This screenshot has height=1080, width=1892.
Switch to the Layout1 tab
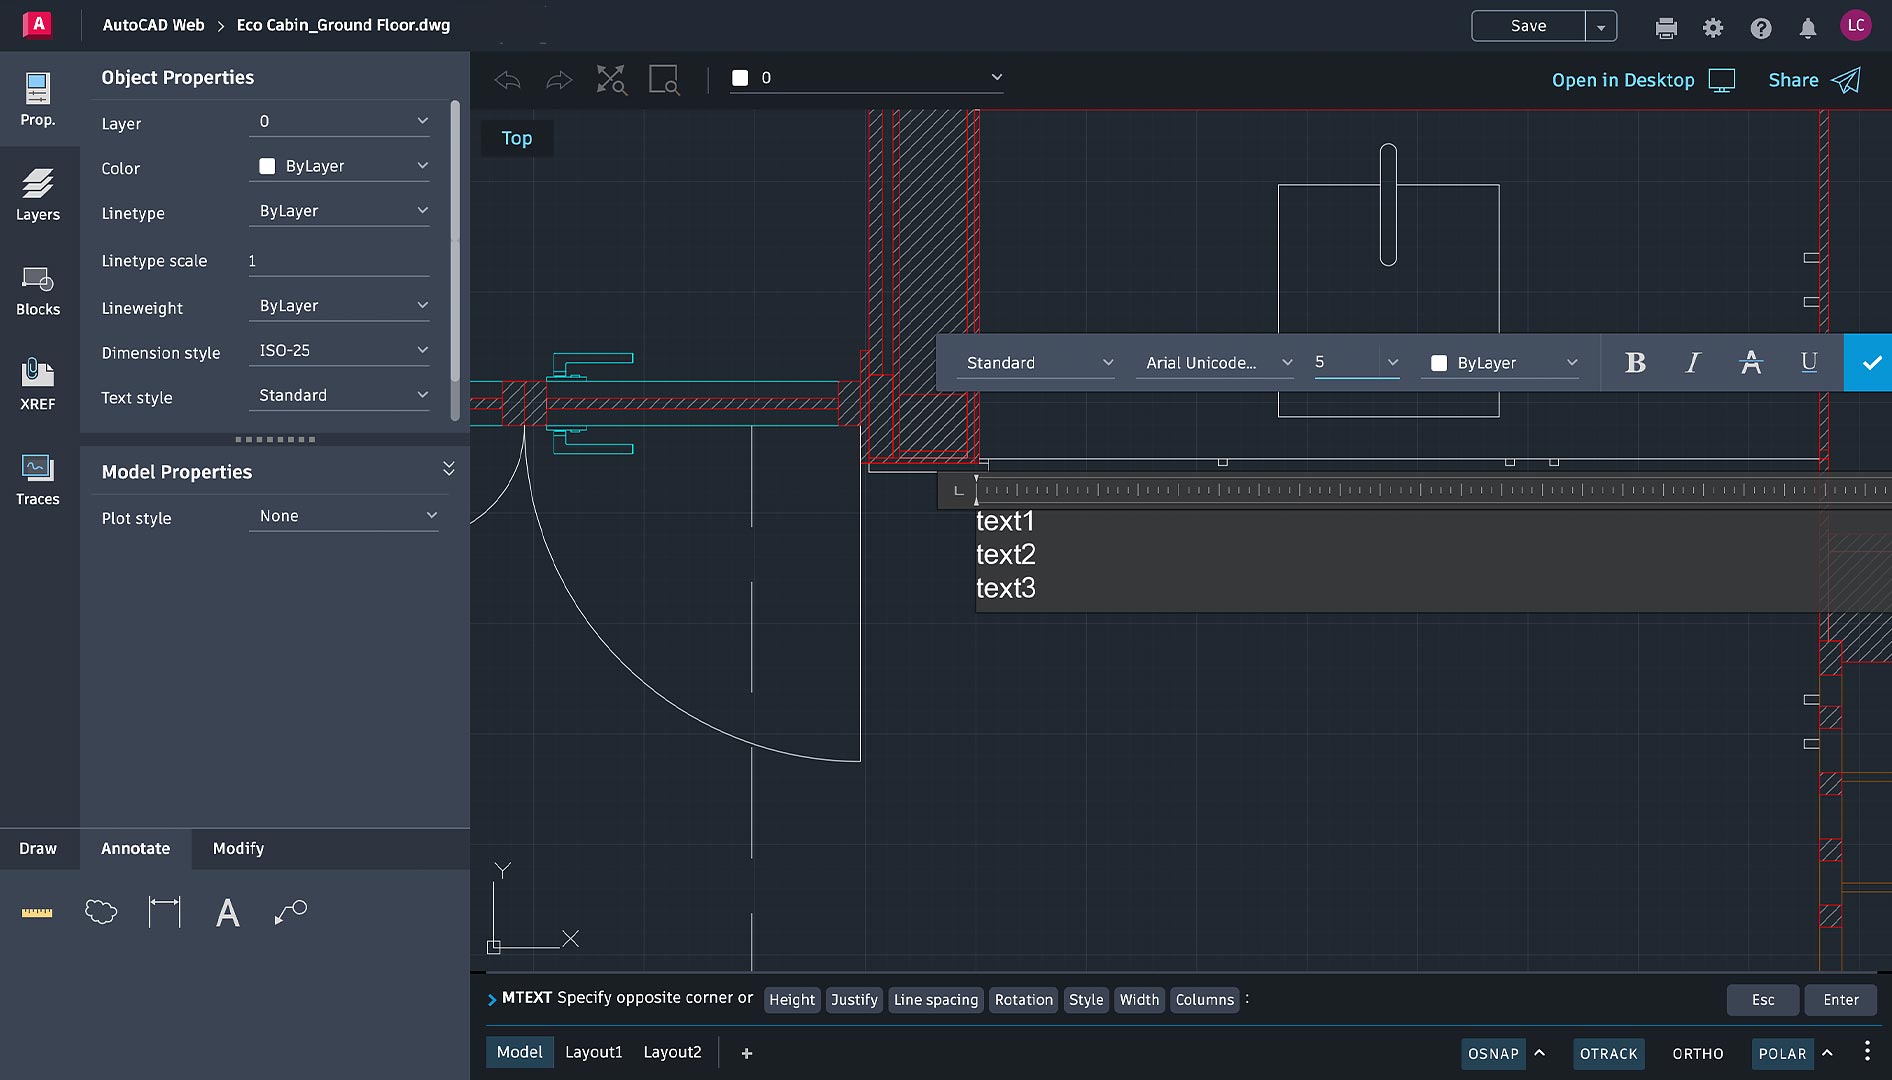point(593,1052)
